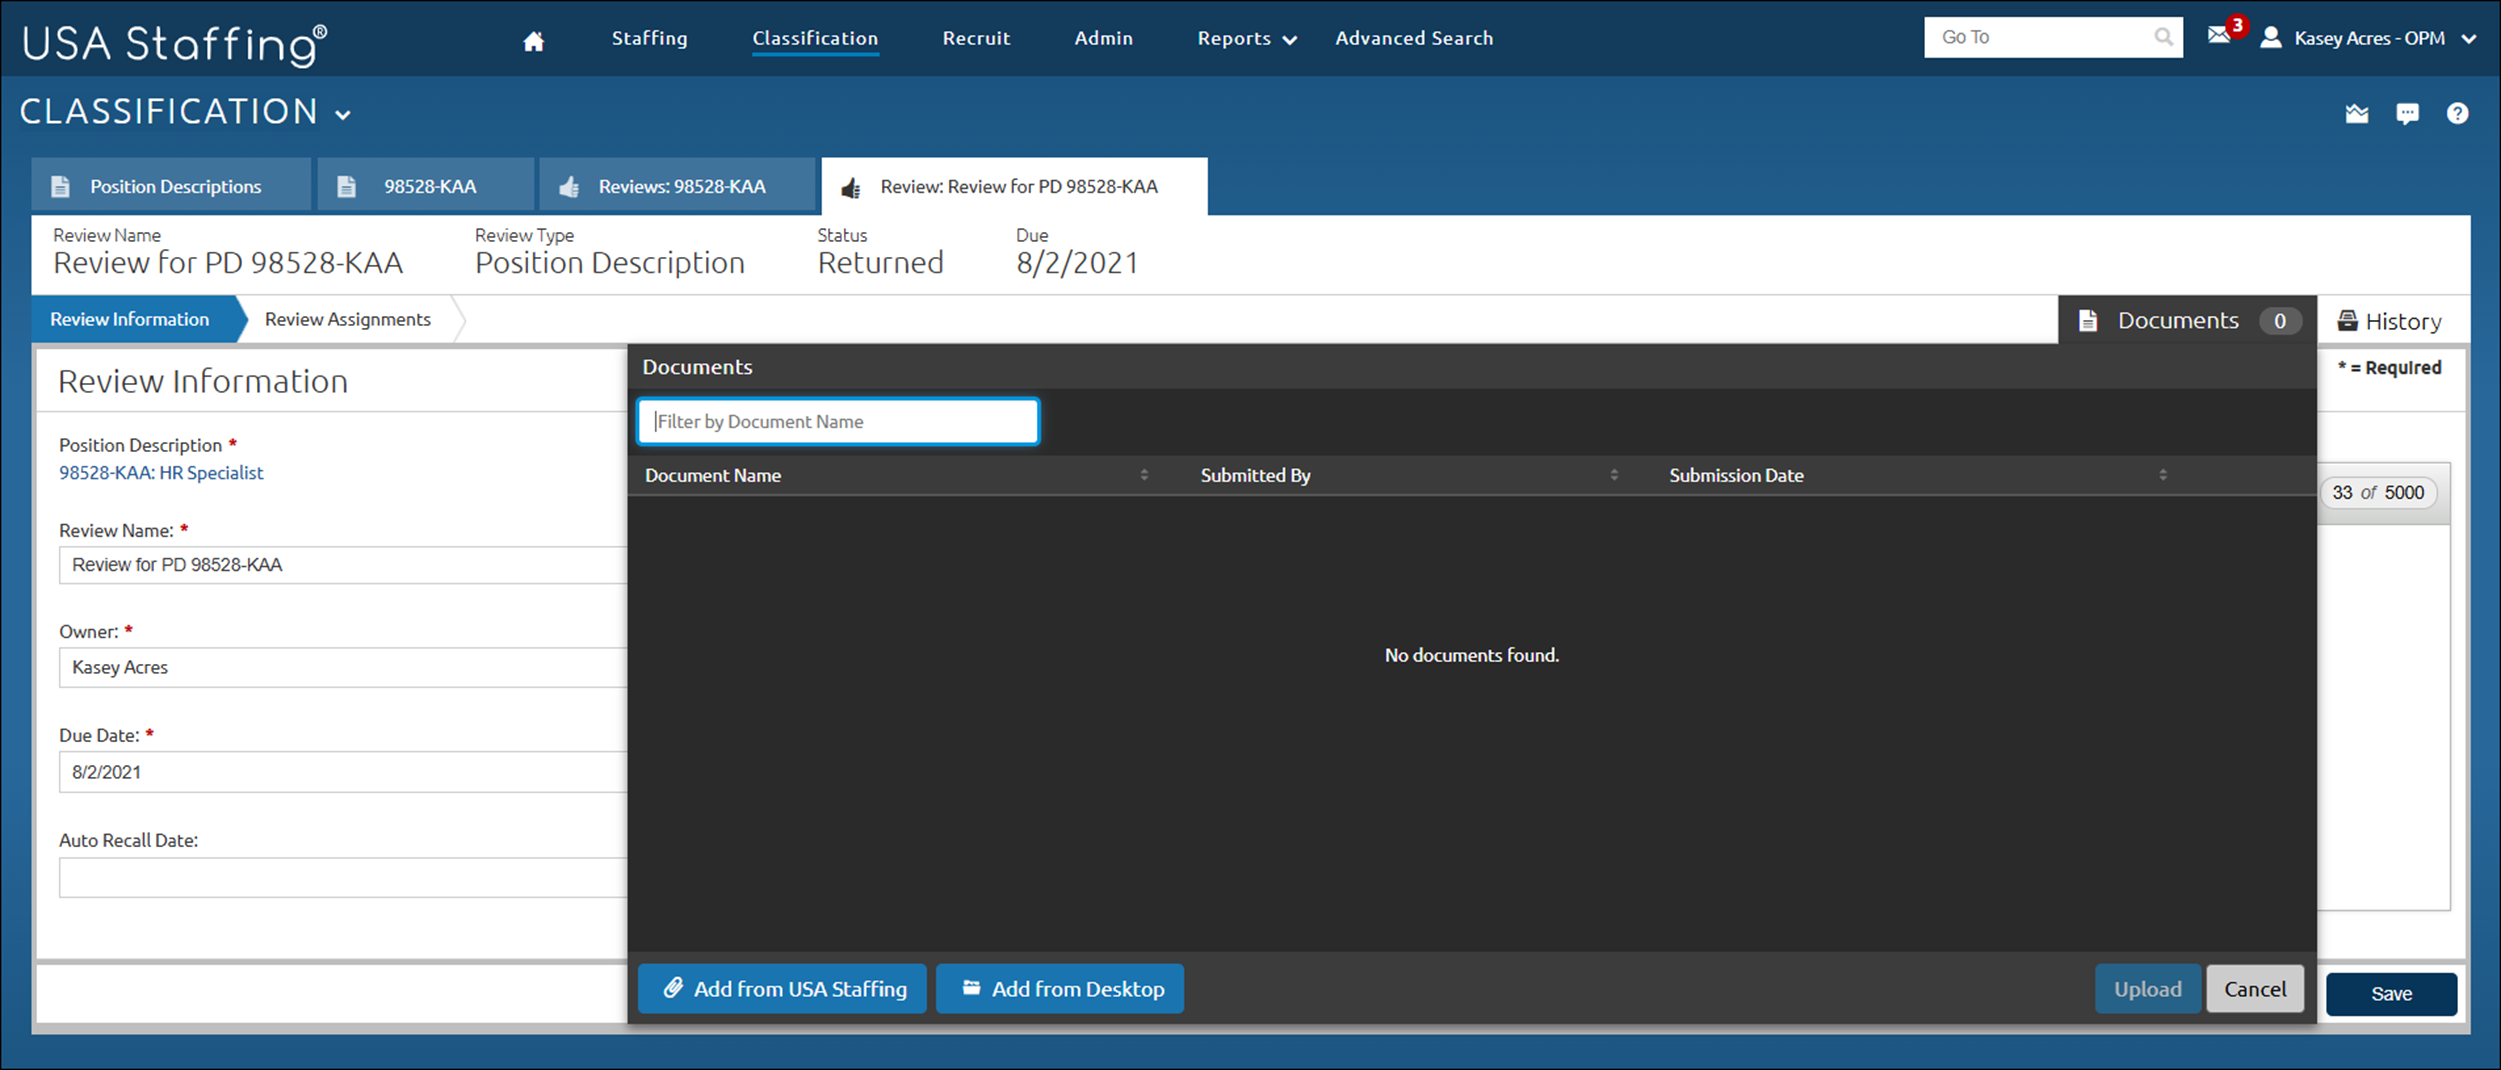Click the Submitted By column header
Image resolution: width=2501 pixels, height=1070 pixels.
click(x=1255, y=476)
